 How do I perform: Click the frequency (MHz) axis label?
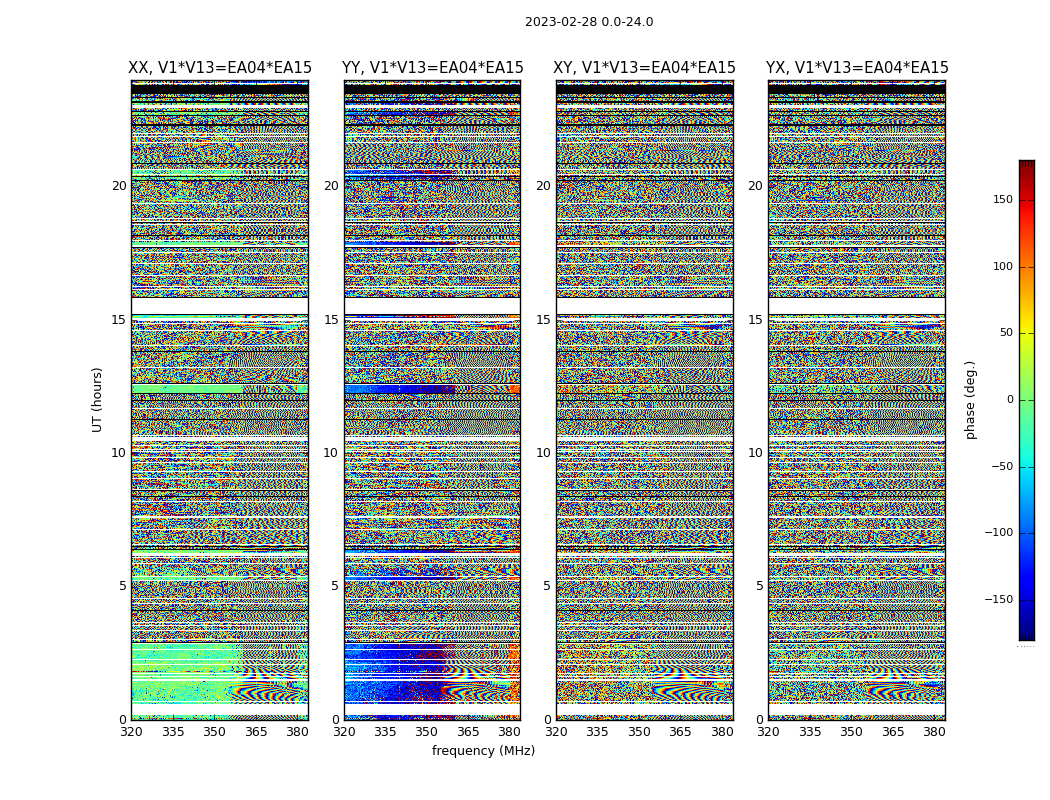pyautogui.click(x=483, y=751)
